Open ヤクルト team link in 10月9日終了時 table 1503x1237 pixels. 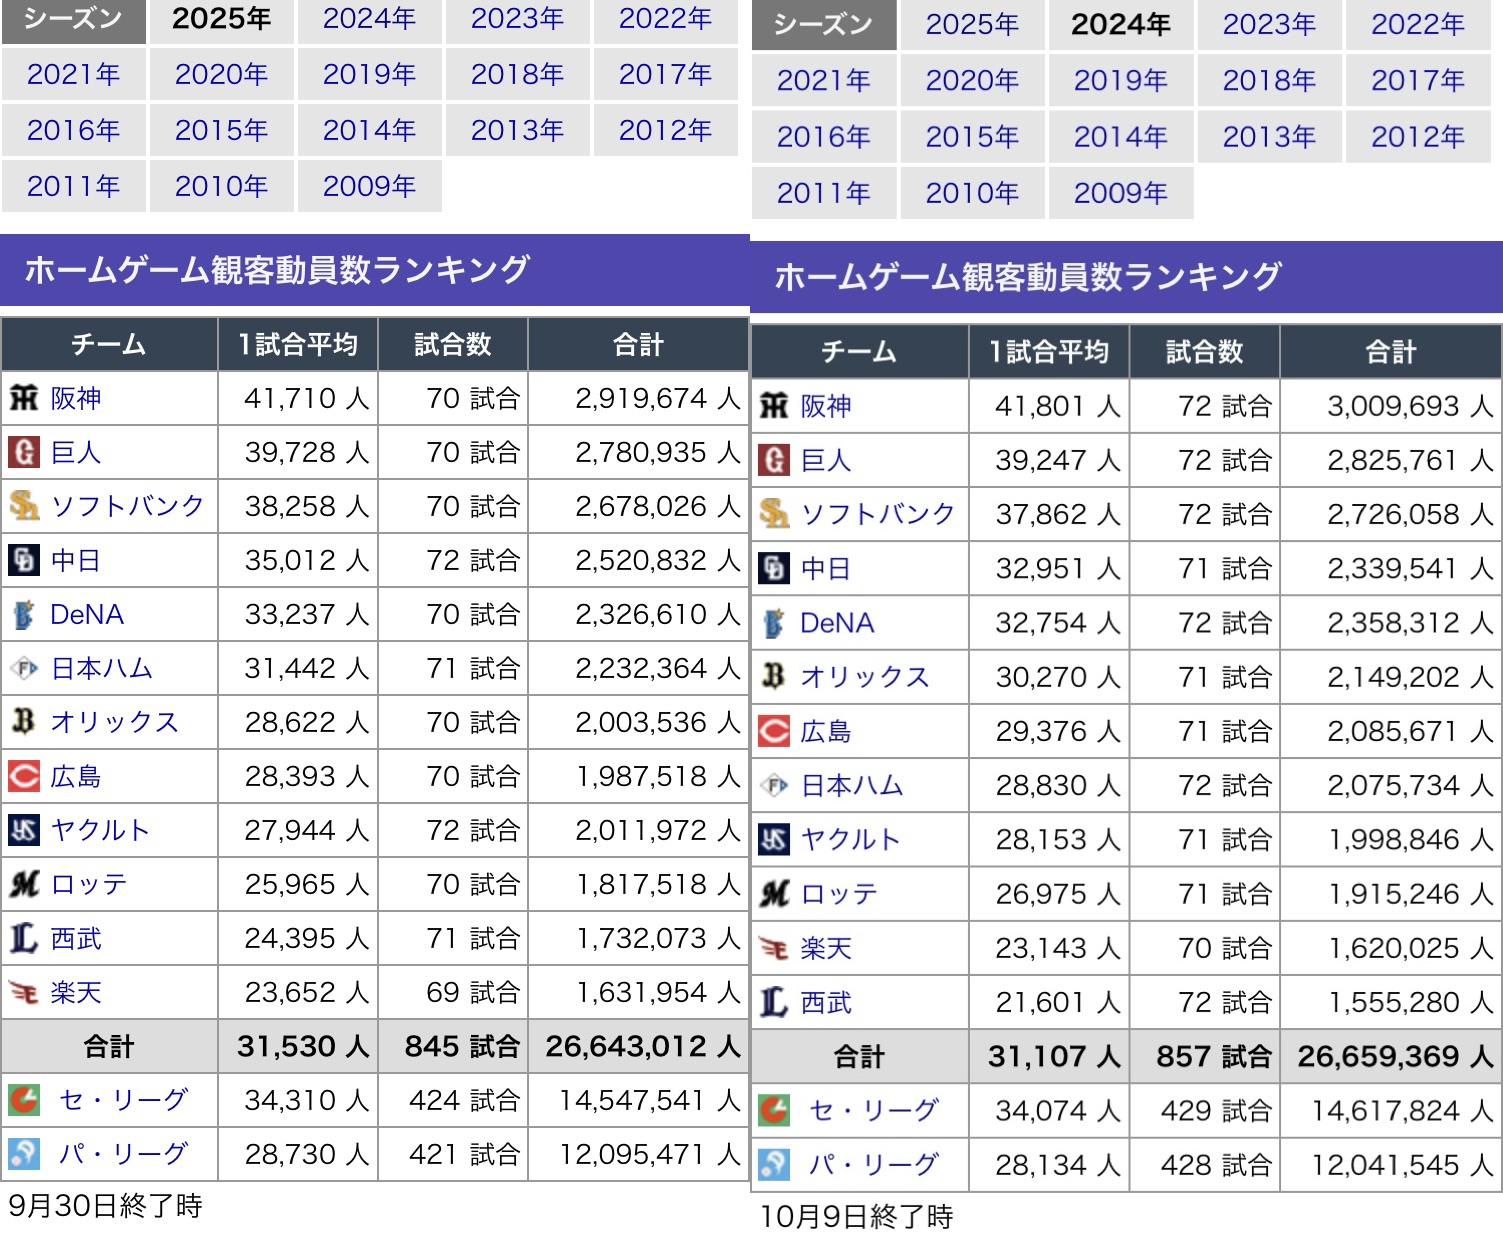[x=851, y=839]
